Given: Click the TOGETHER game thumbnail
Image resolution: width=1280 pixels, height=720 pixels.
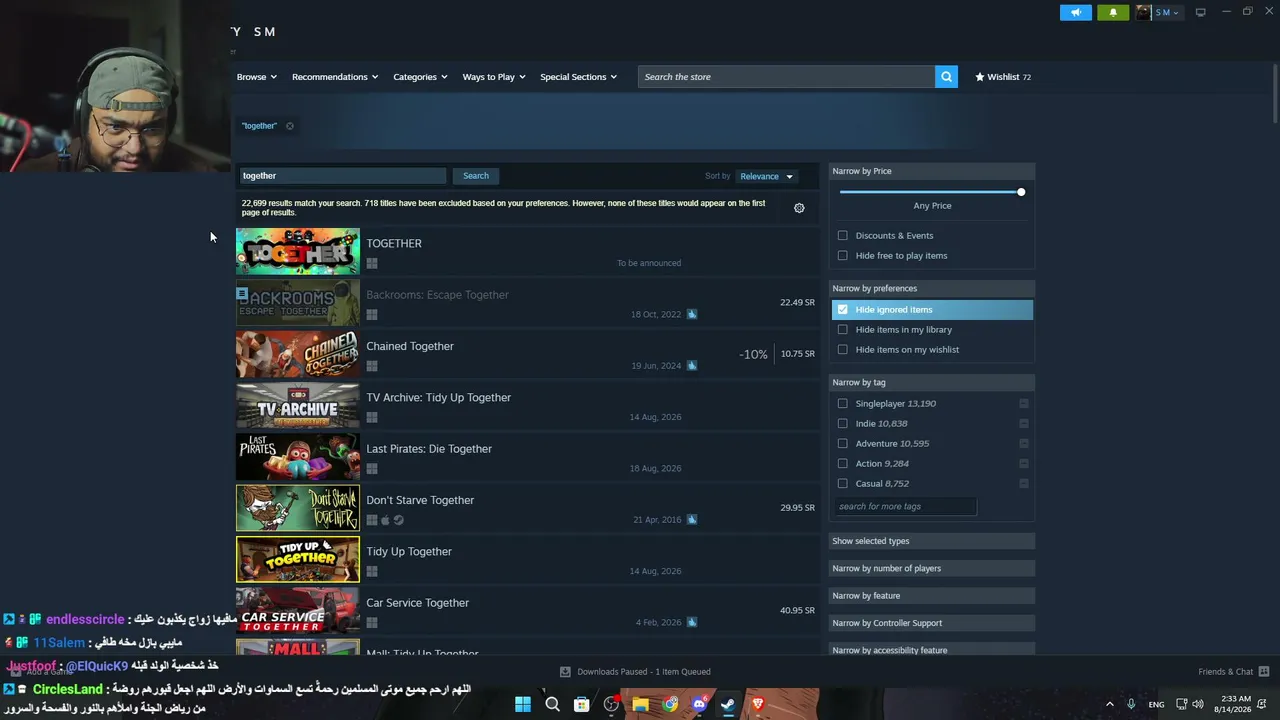Looking at the screenshot, I should point(298,251).
